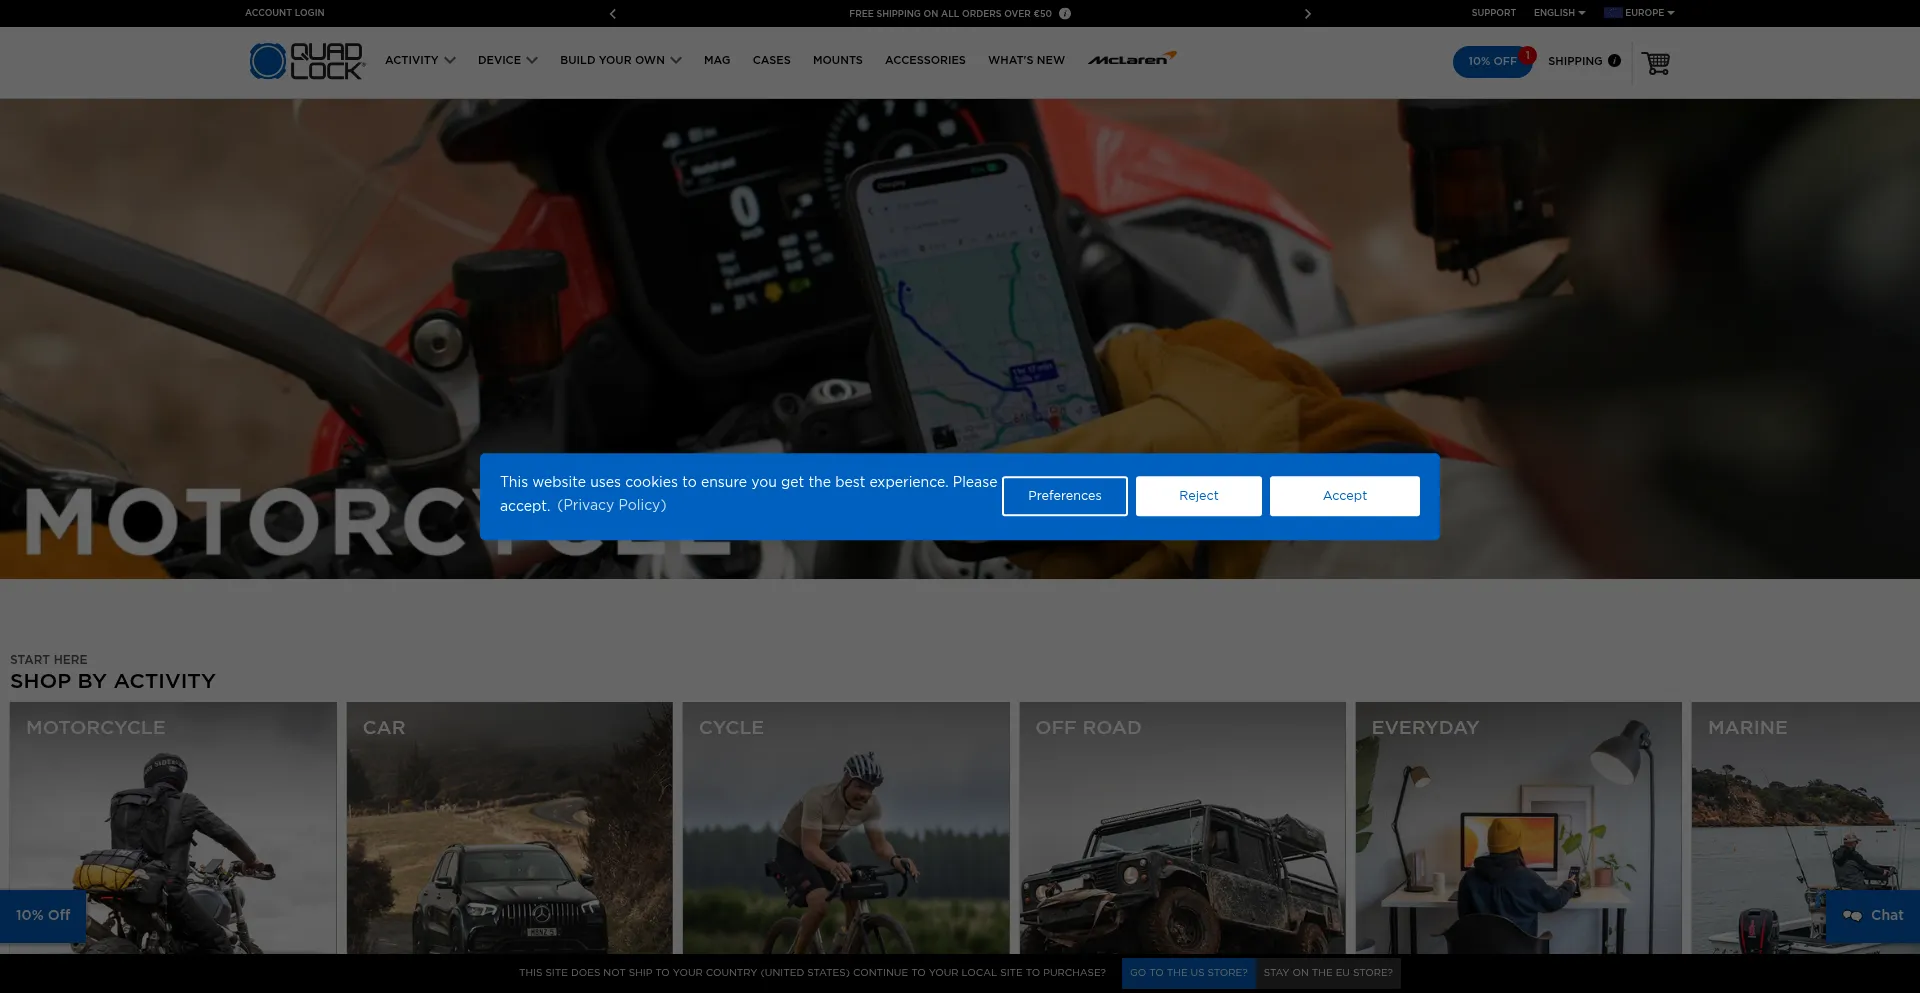Accept cookies in the banner
Viewport: 1920px width, 993px height.
1344,496
